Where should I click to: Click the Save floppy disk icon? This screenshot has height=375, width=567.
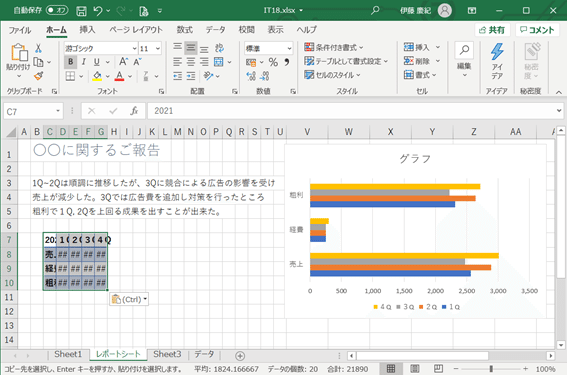[81, 11]
